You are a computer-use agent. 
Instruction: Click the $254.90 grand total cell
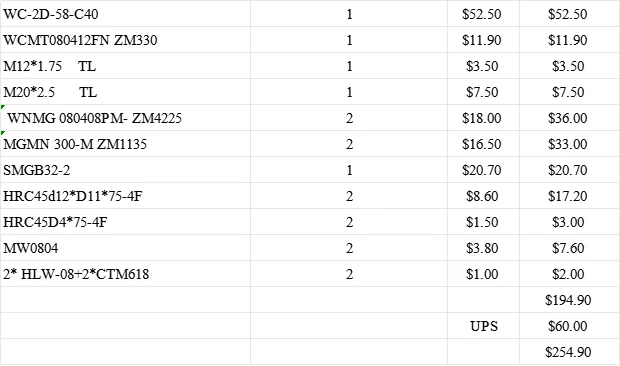569,352
